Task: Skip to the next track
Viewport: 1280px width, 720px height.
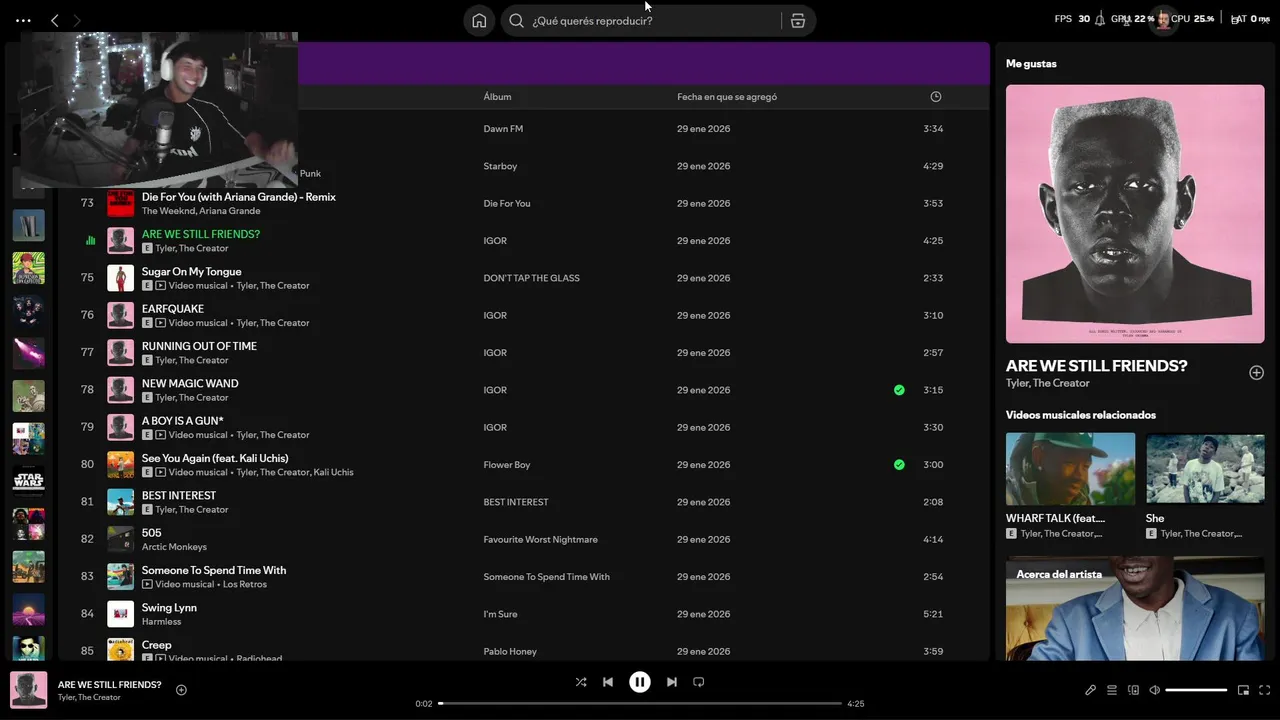Action: pyautogui.click(x=672, y=682)
